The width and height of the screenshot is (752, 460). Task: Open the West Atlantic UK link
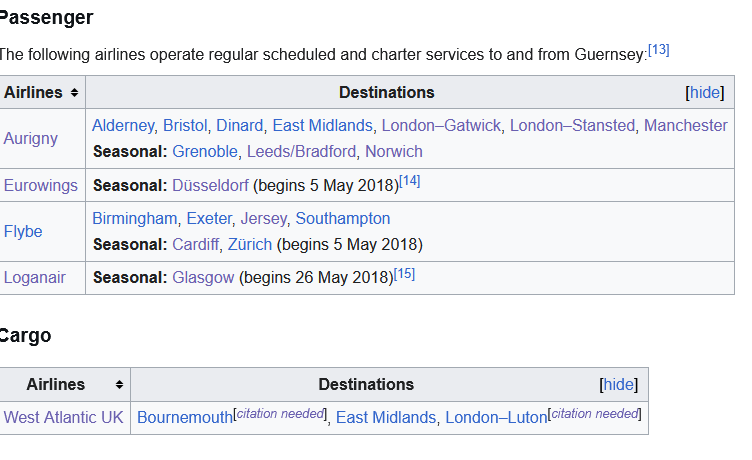click(x=64, y=418)
